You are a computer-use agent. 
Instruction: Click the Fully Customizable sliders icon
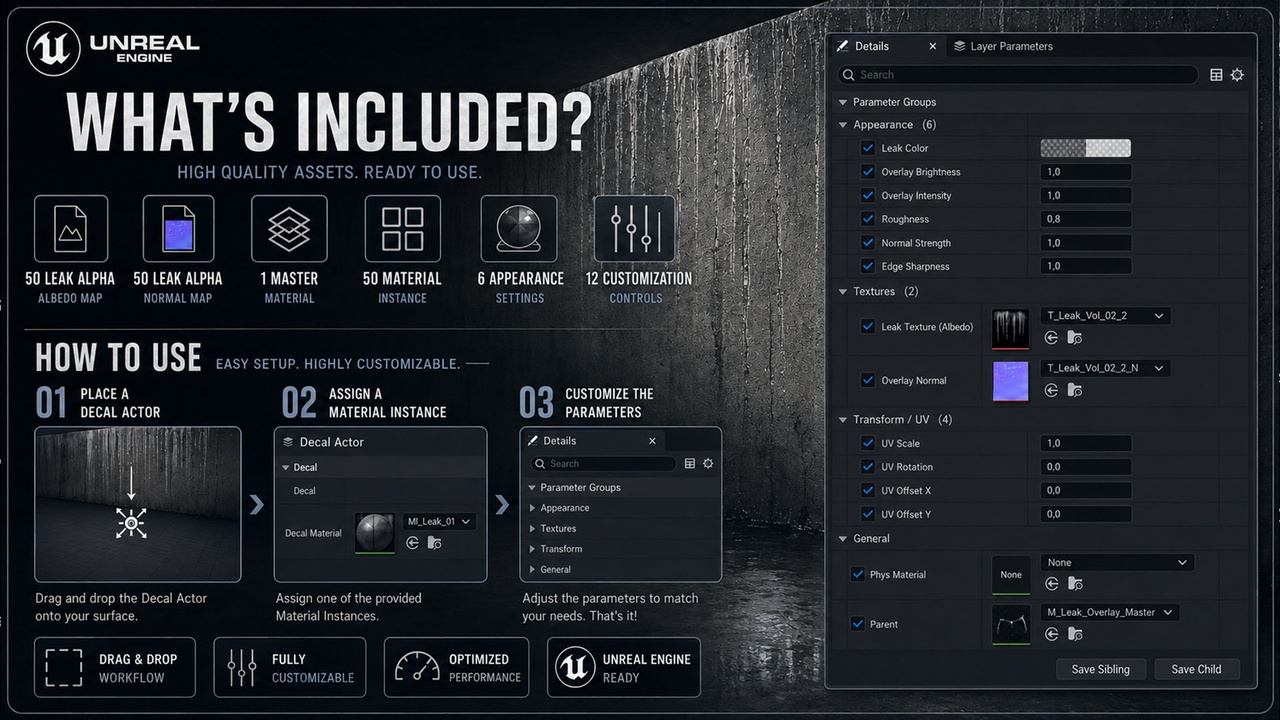click(241, 667)
